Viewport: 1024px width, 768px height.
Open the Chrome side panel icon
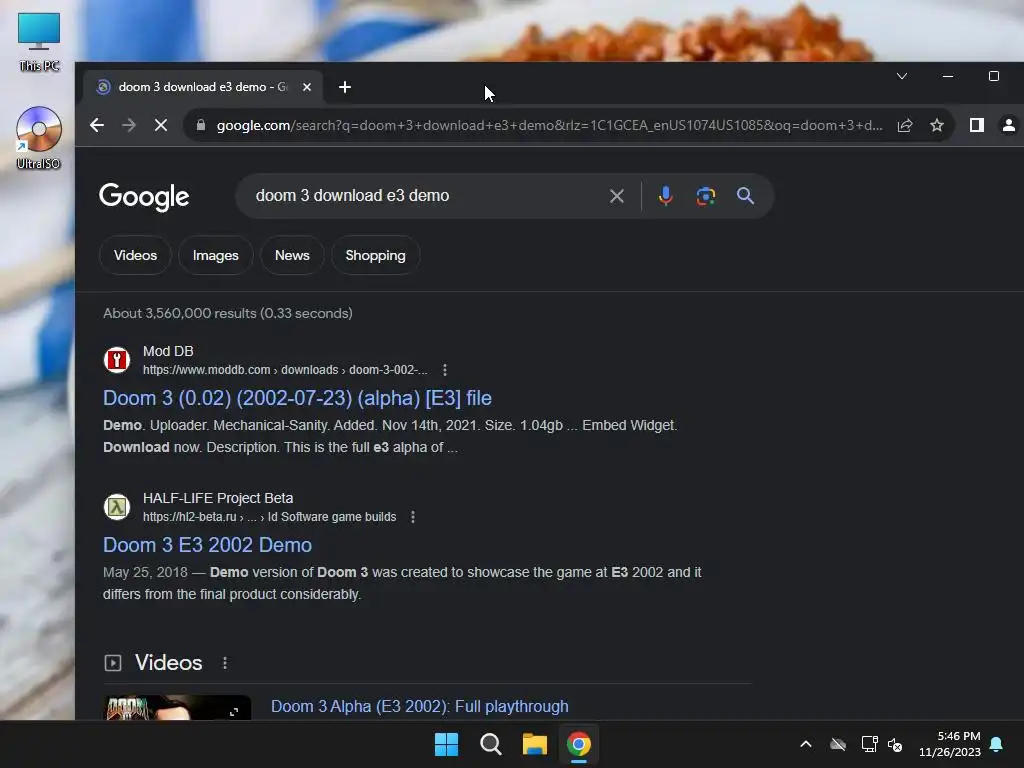(x=976, y=125)
